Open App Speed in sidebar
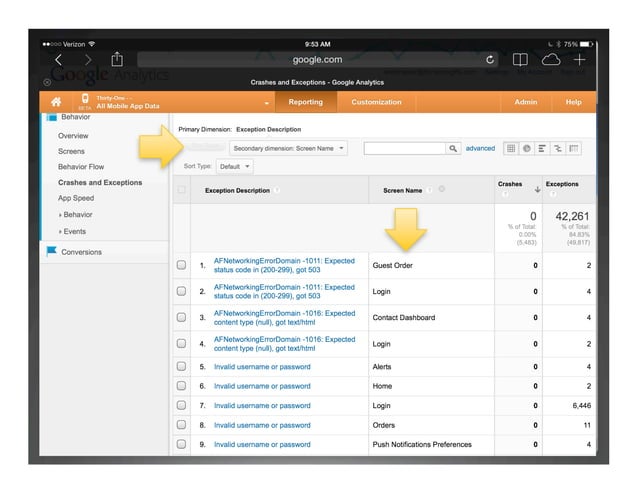638x493 pixels. tap(76, 198)
